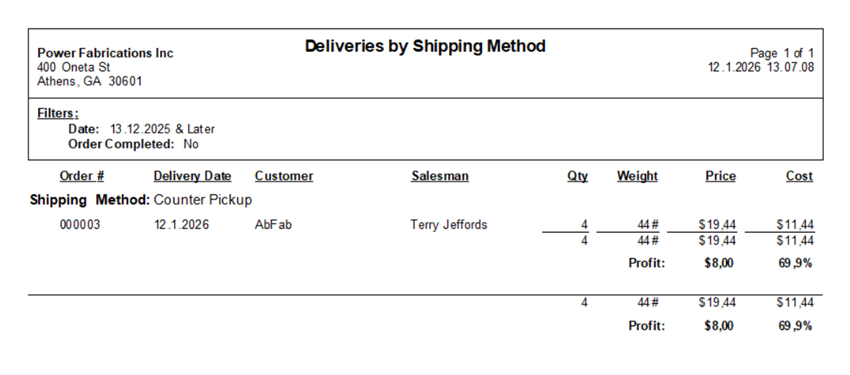Click the delivery date 12.1.2026 in the row
Screen dimensions: 850x375
pos(181,224)
